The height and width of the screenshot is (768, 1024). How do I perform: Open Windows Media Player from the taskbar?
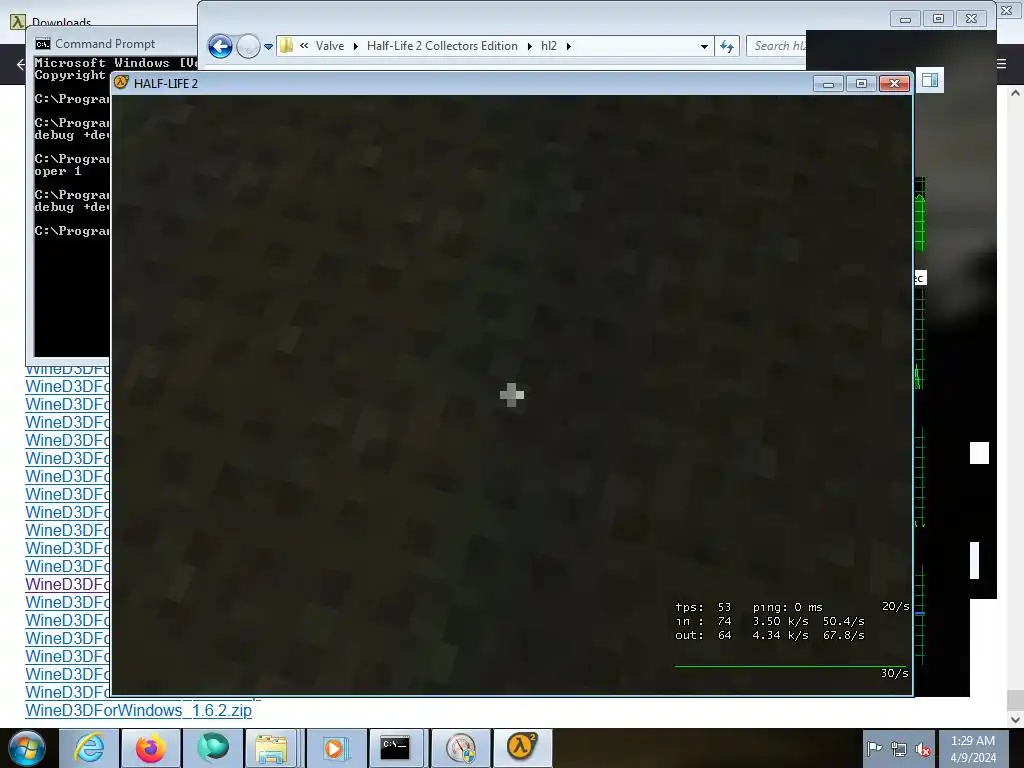336,748
